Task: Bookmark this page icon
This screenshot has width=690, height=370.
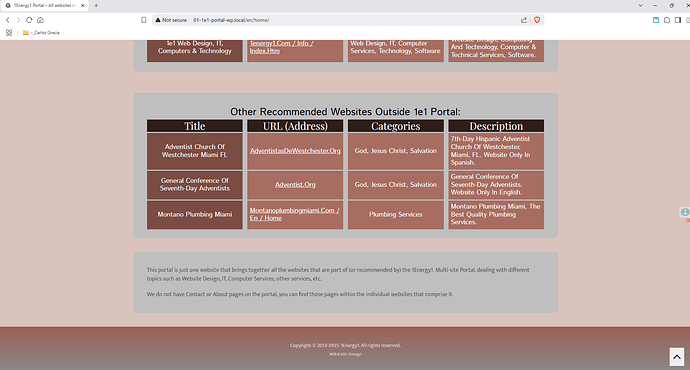Action: coord(143,20)
